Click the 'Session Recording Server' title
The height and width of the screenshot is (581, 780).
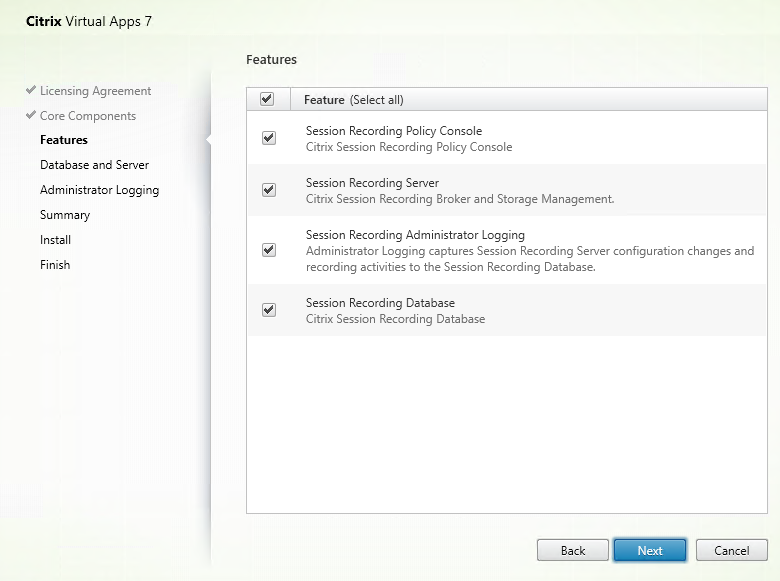[372, 183]
